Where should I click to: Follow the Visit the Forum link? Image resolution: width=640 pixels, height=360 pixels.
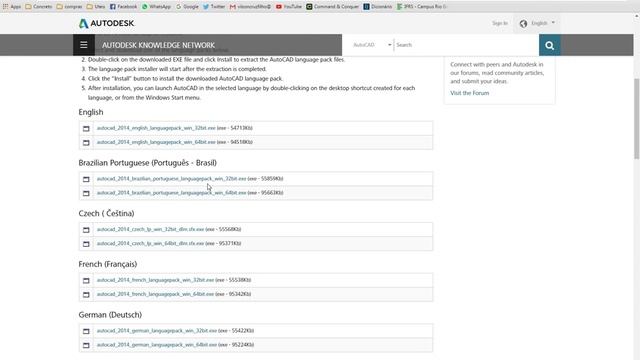click(x=469, y=93)
